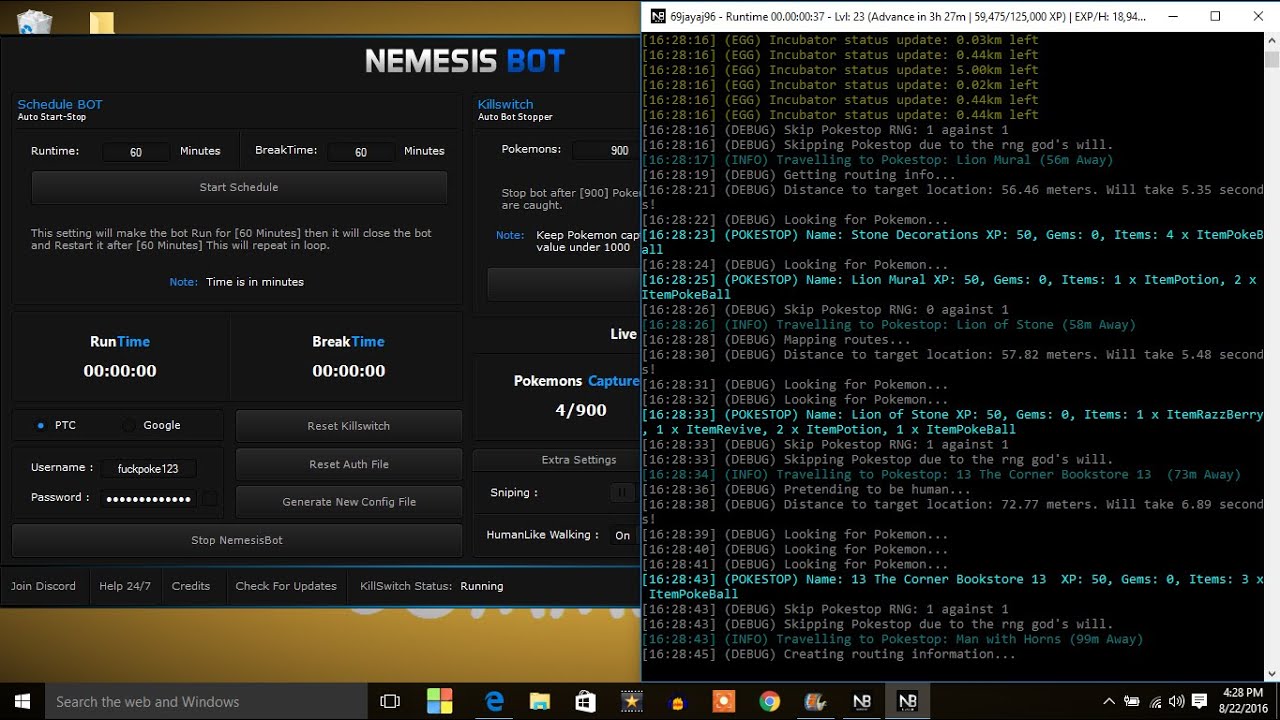Click the Windows search box
This screenshot has height=720, width=1280.
tap(205, 702)
